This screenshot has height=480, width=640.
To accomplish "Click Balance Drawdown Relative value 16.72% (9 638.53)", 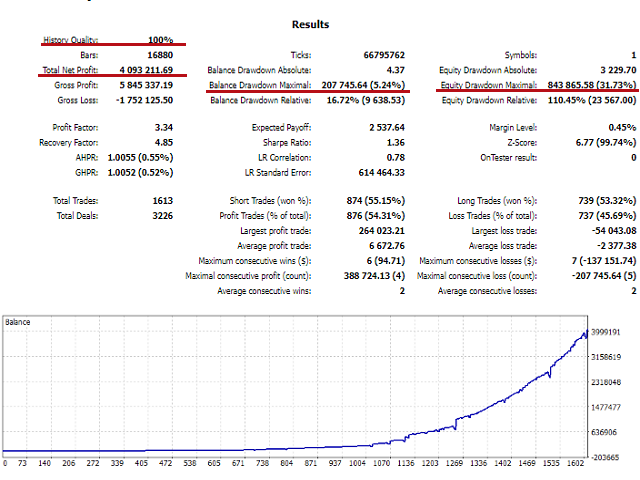I will 366,100.
